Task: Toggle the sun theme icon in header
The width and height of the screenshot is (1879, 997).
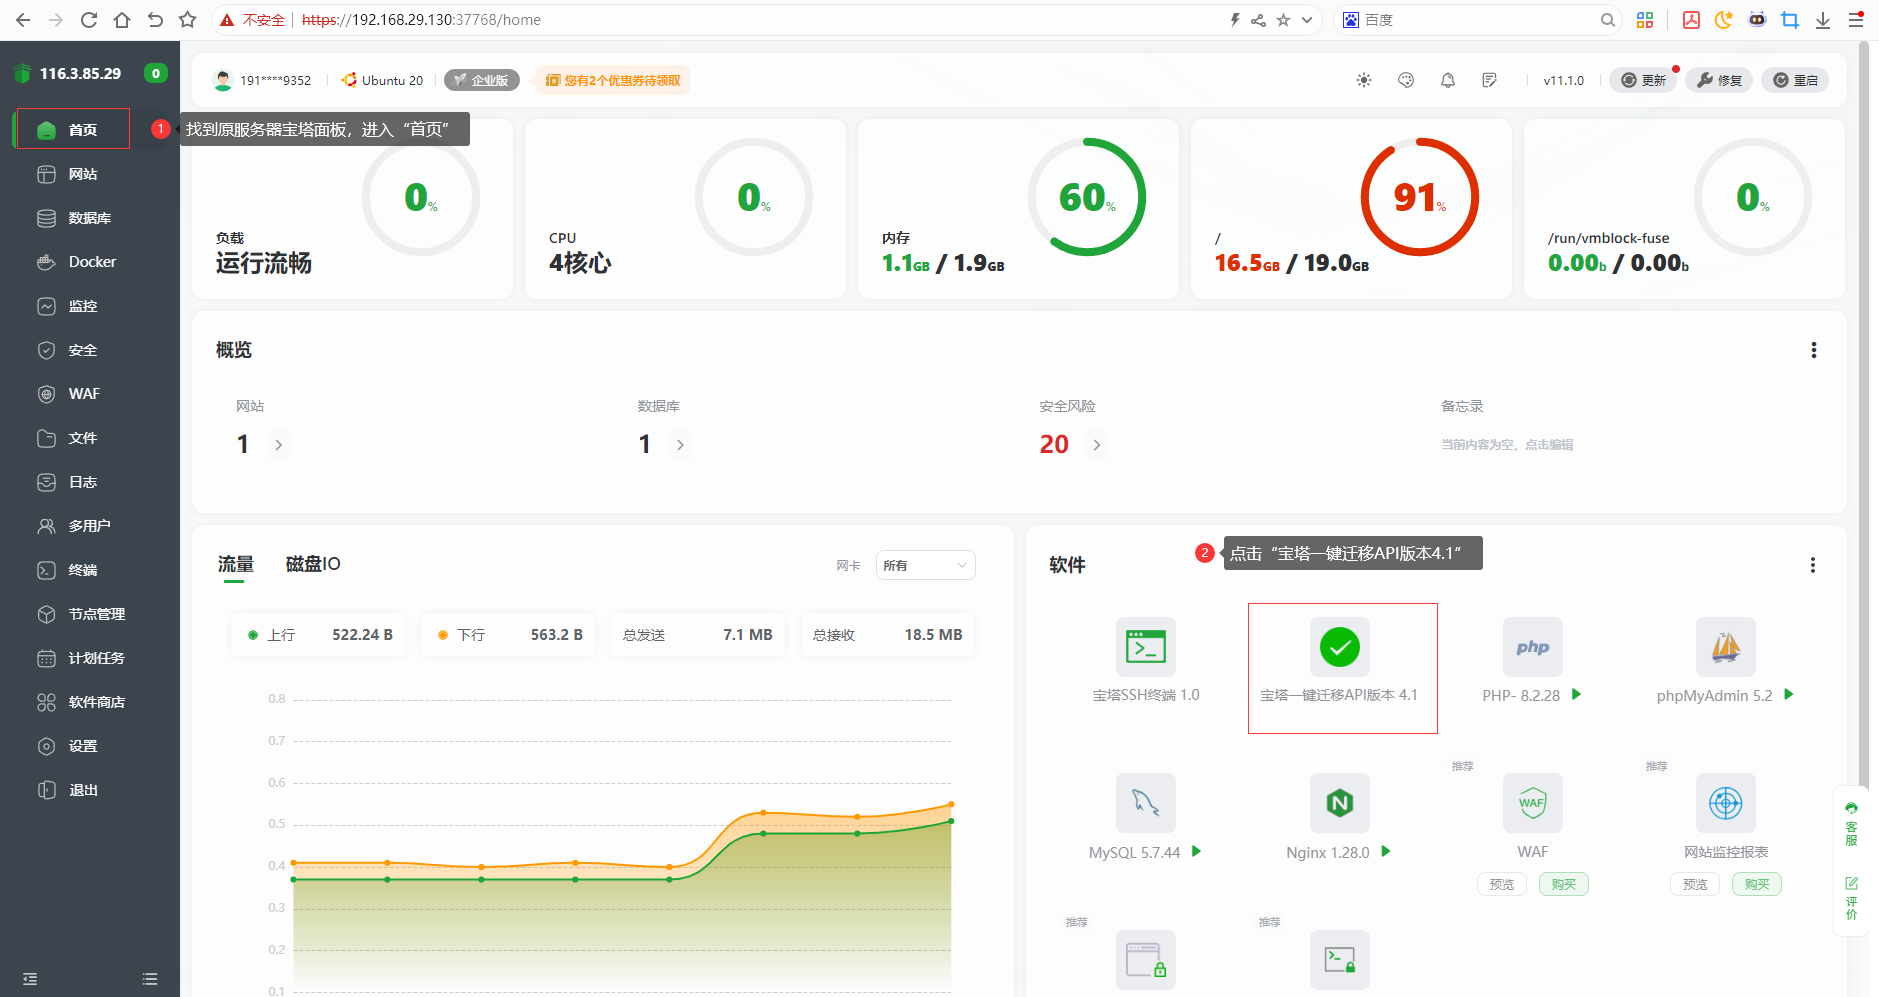Action: [x=1363, y=80]
